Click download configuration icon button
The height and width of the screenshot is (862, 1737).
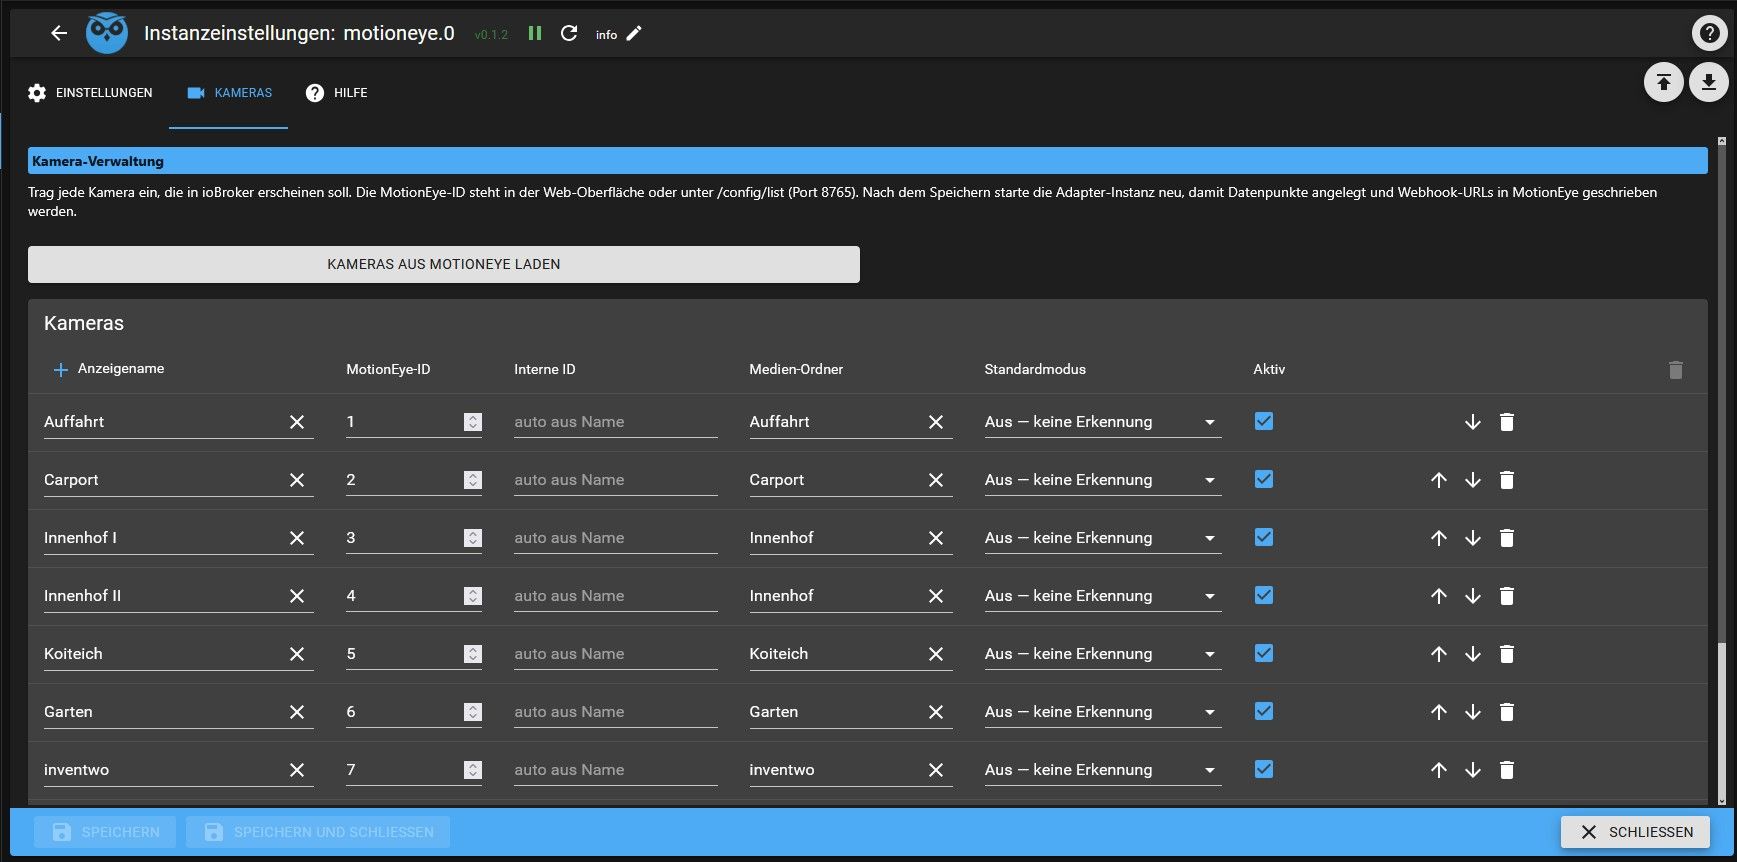(1709, 82)
